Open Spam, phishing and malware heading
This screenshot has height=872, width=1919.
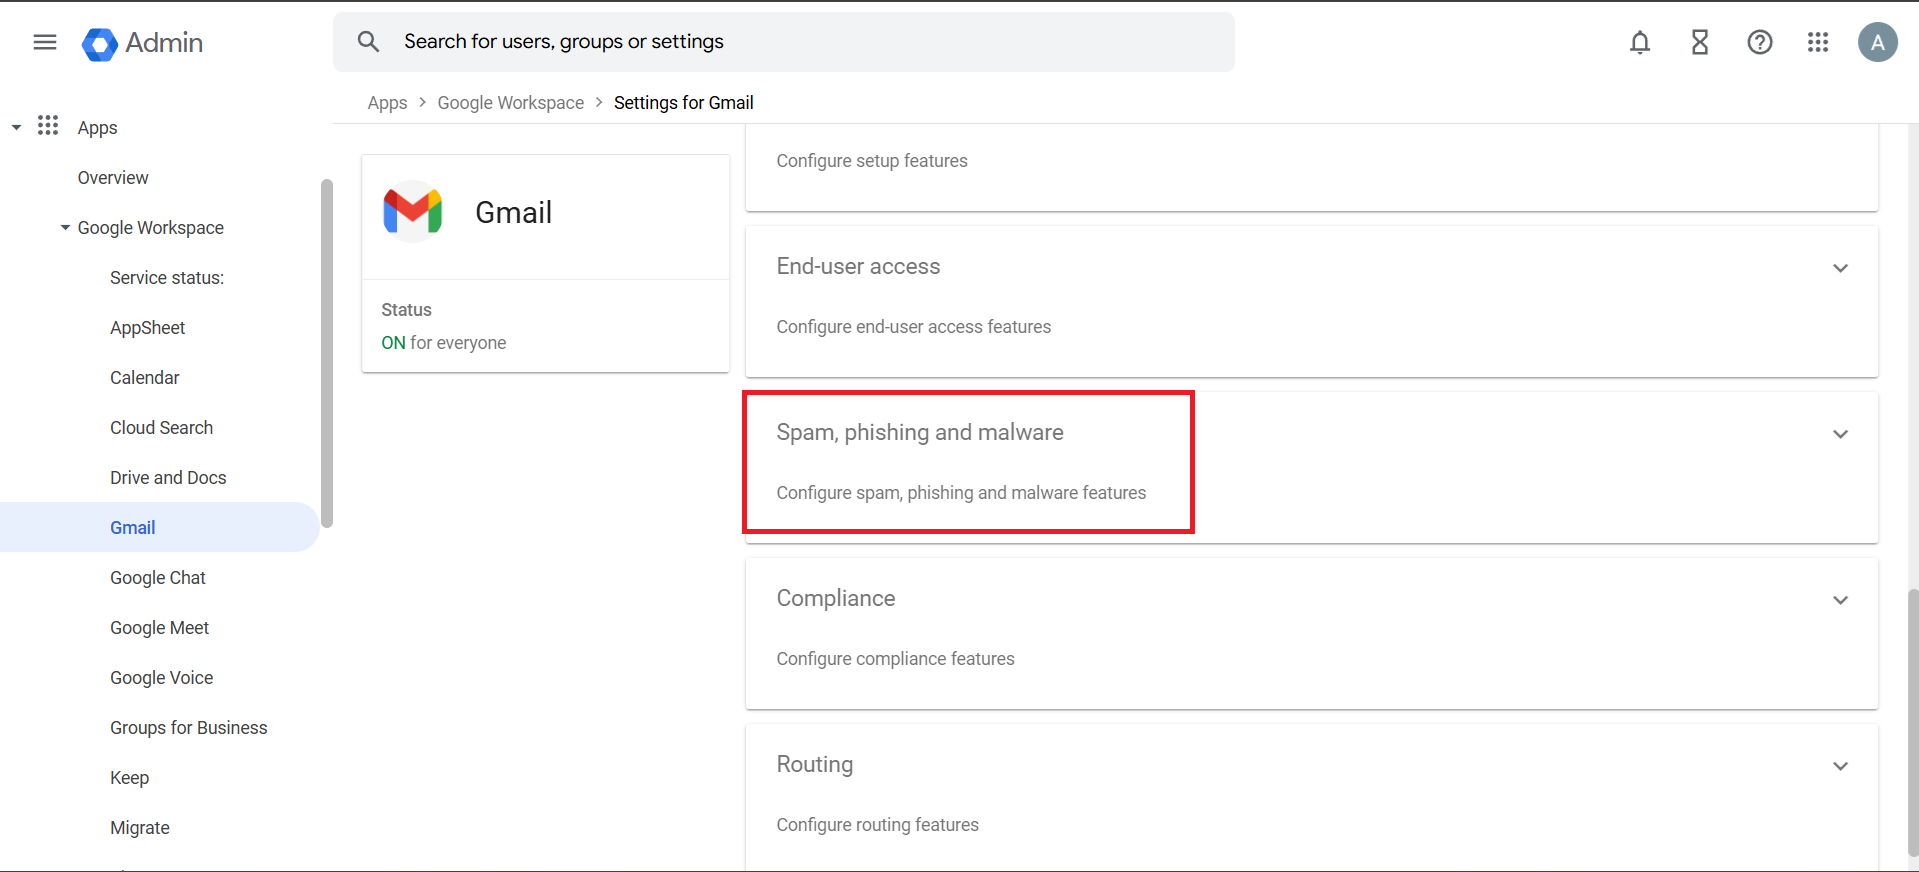[x=920, y=432]
